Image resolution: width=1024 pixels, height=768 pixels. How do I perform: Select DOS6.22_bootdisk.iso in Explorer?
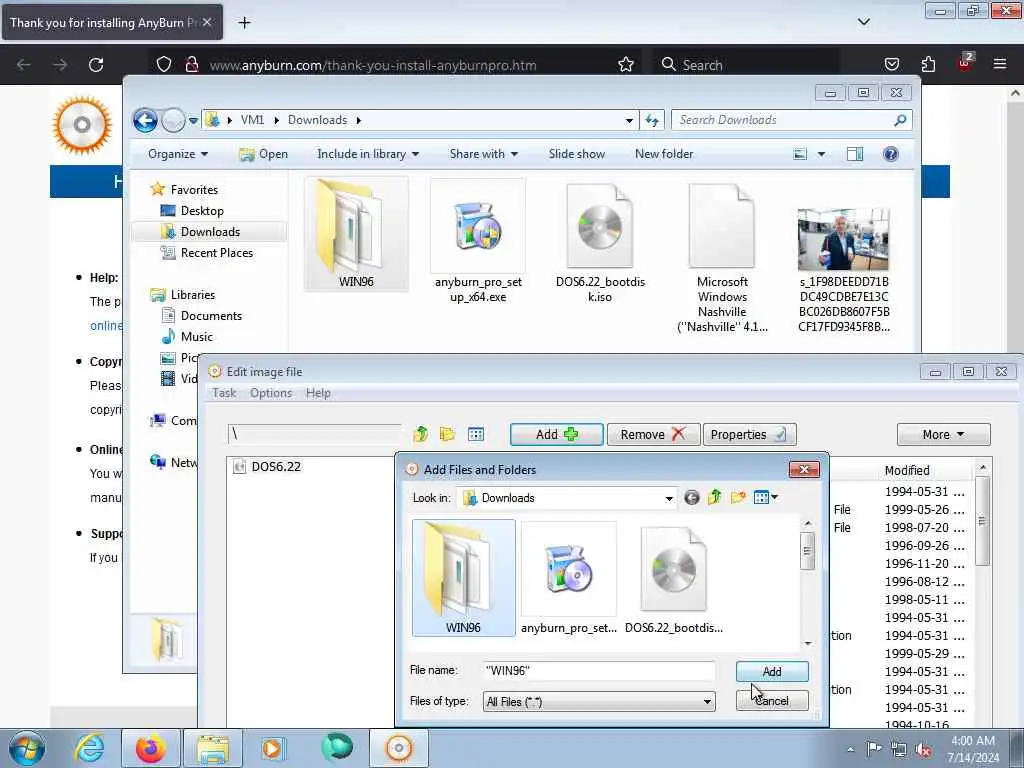[600, 242]
